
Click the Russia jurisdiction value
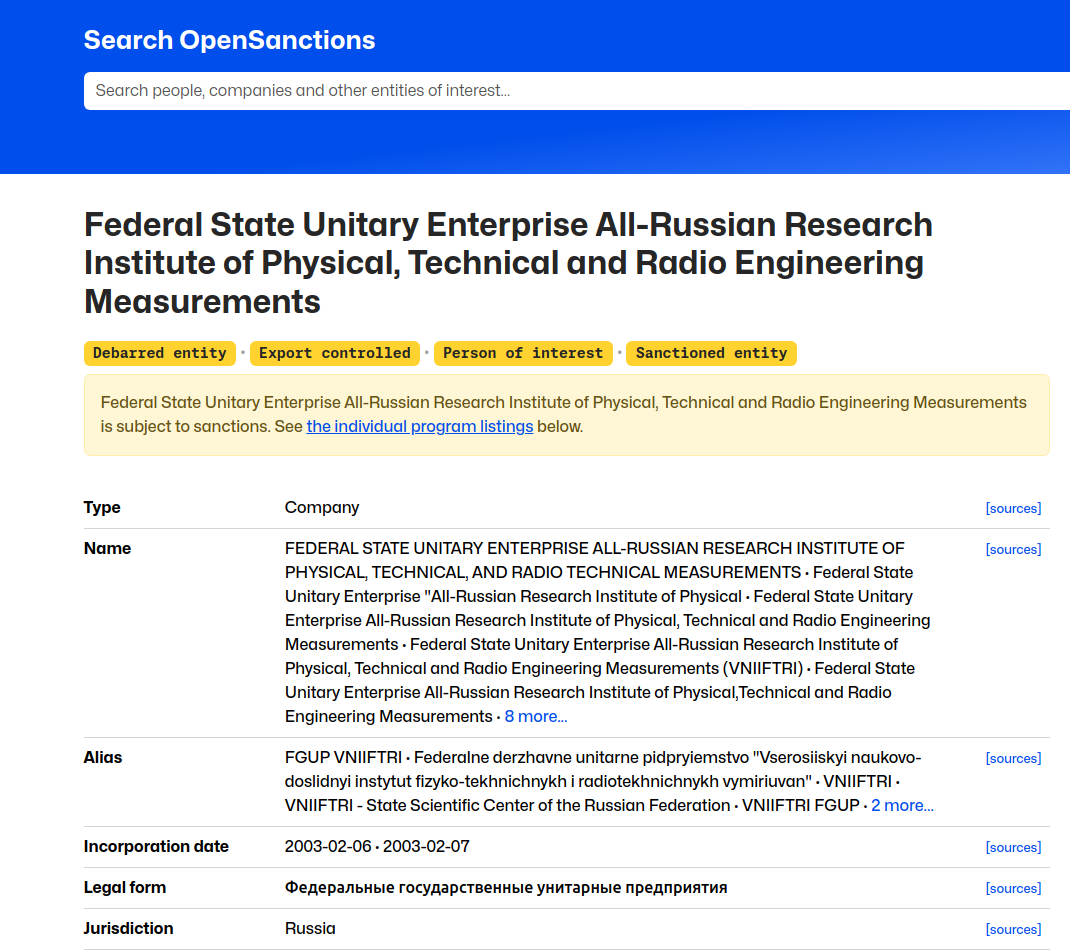click(x=310, y=928)
